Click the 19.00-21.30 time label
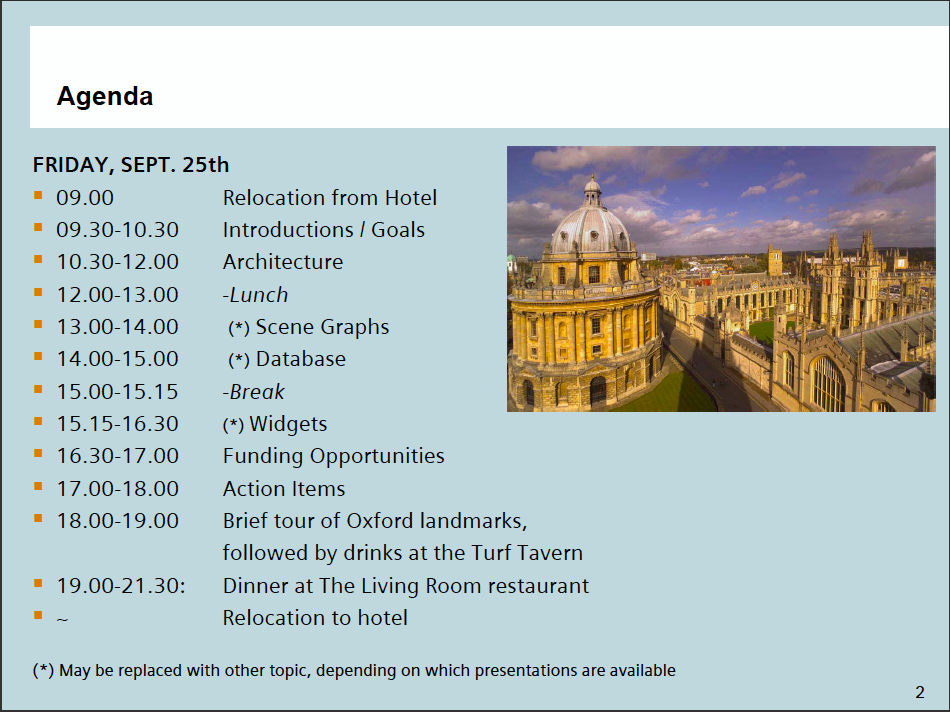Image resolution: width=950 pixels, height=712 pixels. [121, 586]
